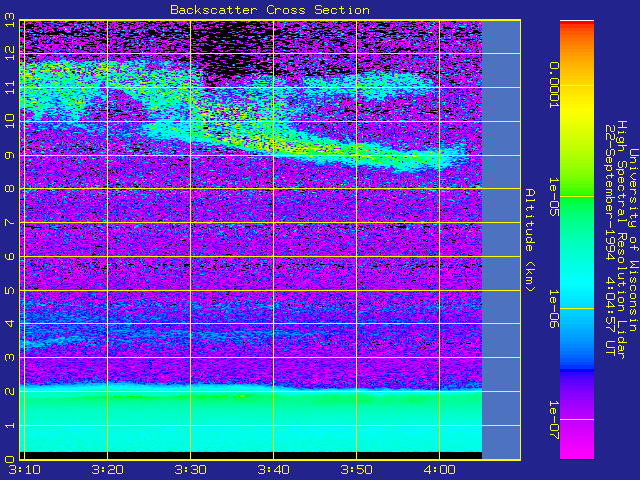Click the 'Backscatter Cross Section' title
Viewport: 640px width, 480px height.
pos(270,10)
